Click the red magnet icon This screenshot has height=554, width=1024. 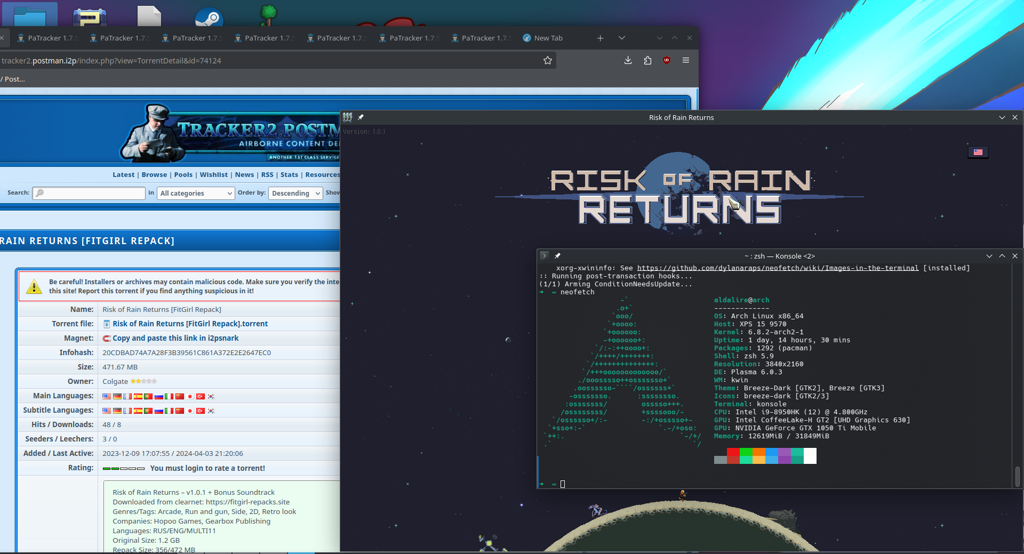pyautogui.click(x=106, y=338)
